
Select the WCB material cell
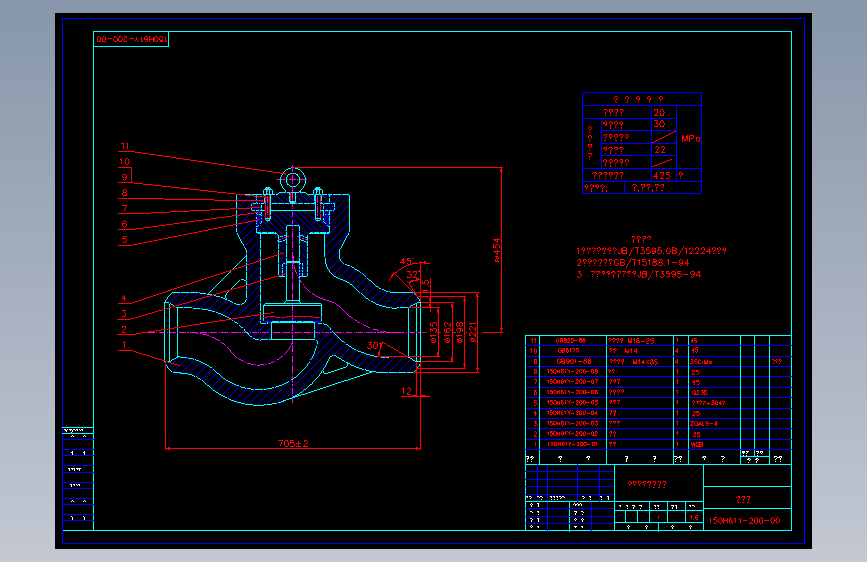click(697, 444)
